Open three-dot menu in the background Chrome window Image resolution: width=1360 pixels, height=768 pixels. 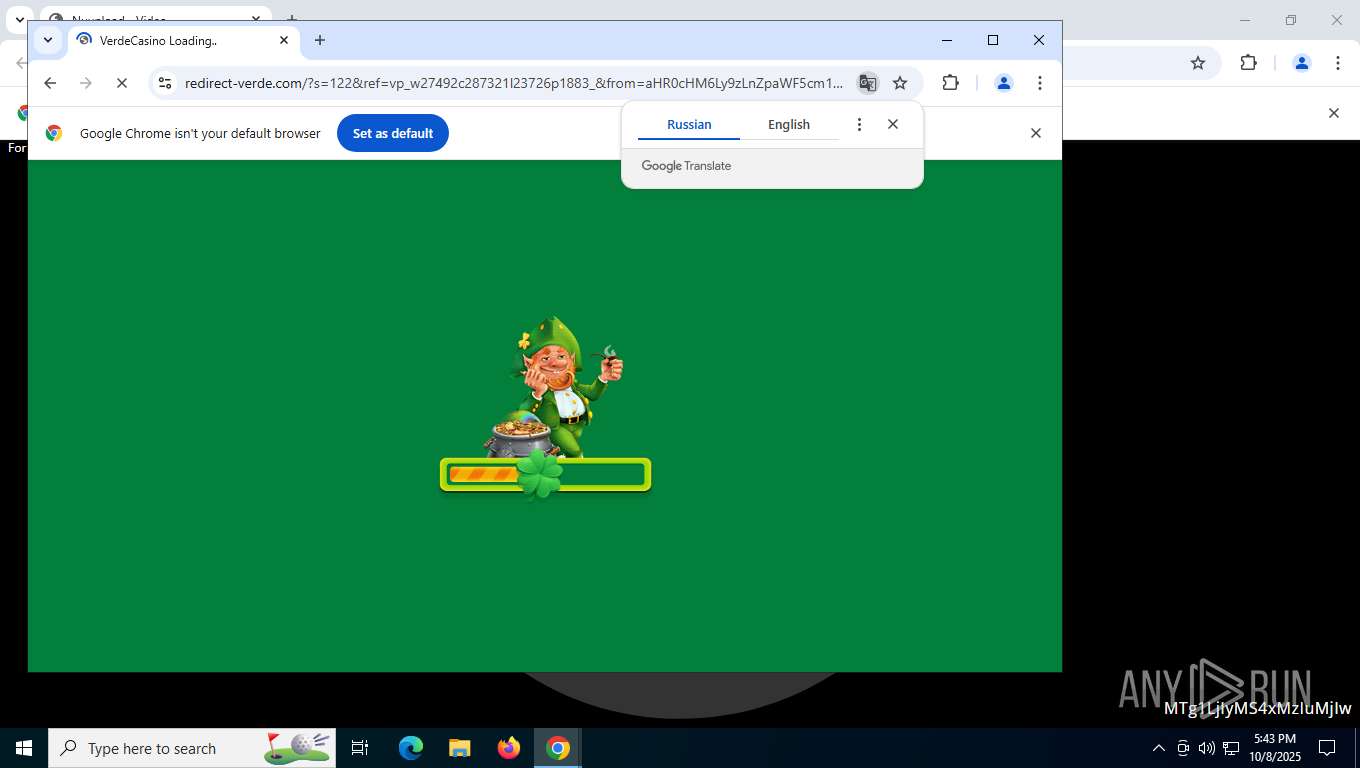click(x=1338, y=63)
